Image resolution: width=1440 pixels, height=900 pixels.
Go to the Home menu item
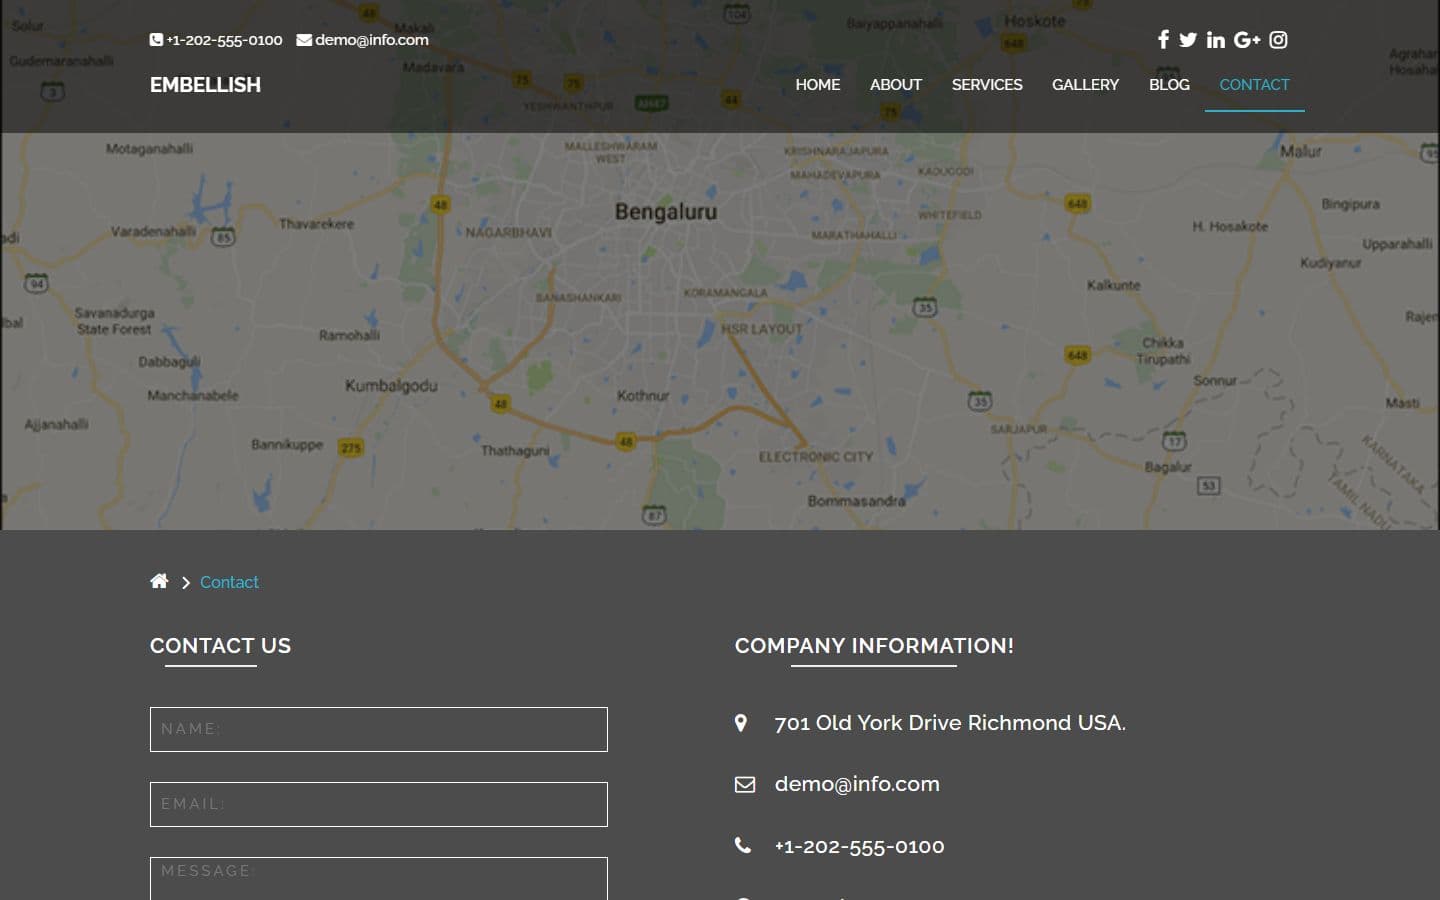pos(818,85)
